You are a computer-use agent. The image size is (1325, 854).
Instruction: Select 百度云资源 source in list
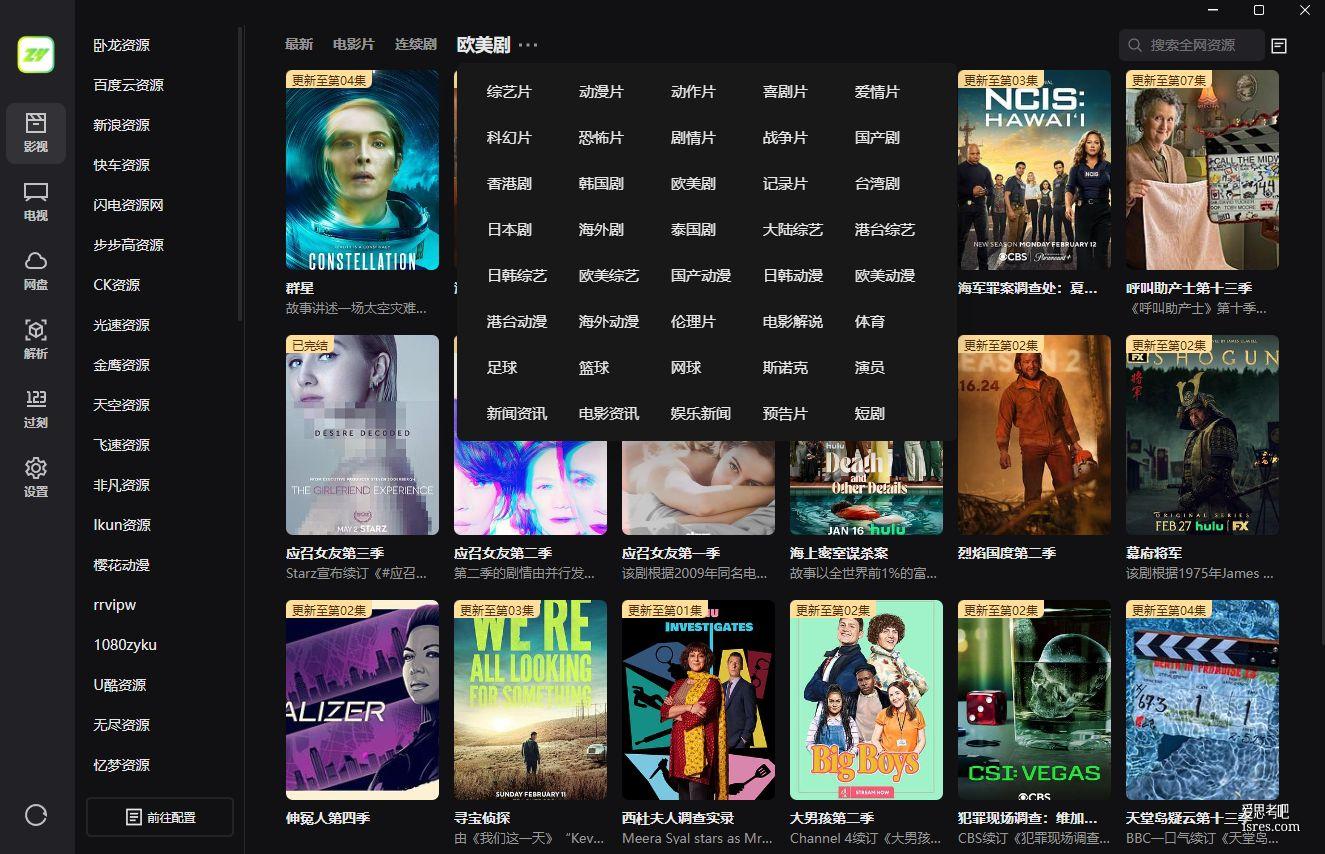pyautogui.click(x=129, y=85)
